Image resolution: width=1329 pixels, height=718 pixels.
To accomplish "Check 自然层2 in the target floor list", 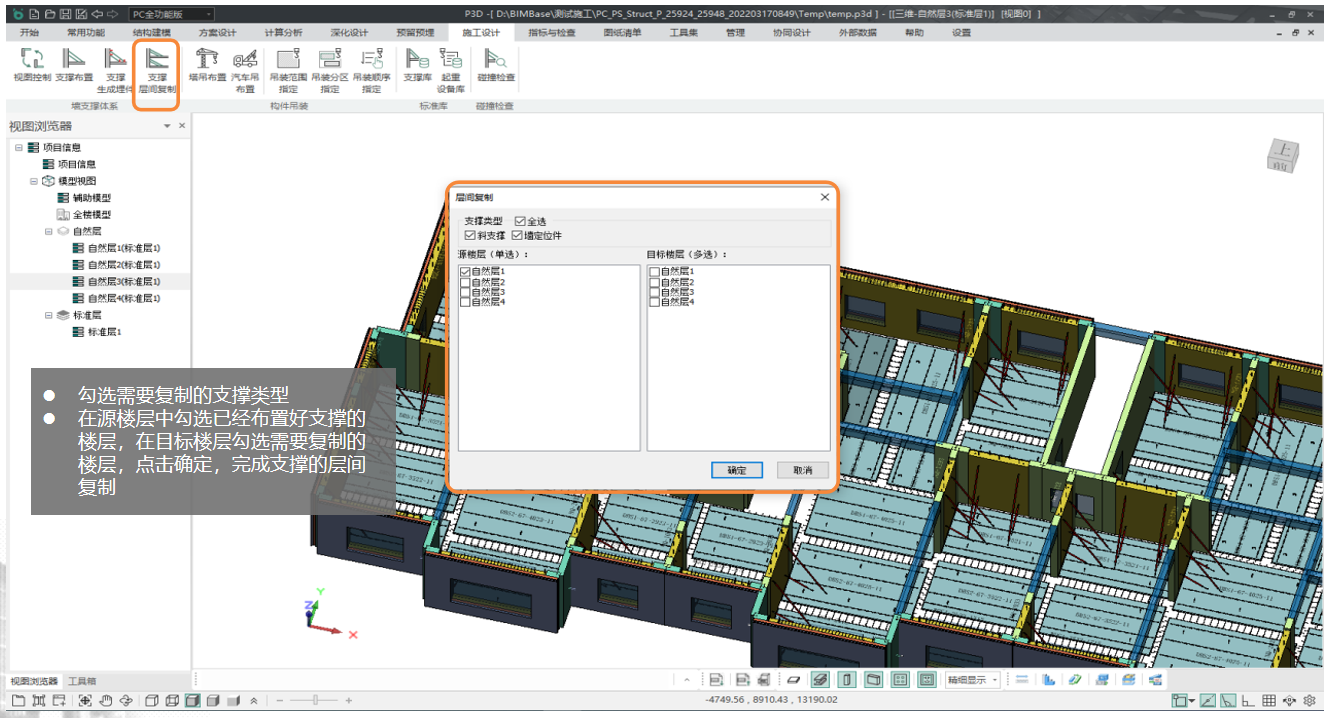I will (654, 282).
